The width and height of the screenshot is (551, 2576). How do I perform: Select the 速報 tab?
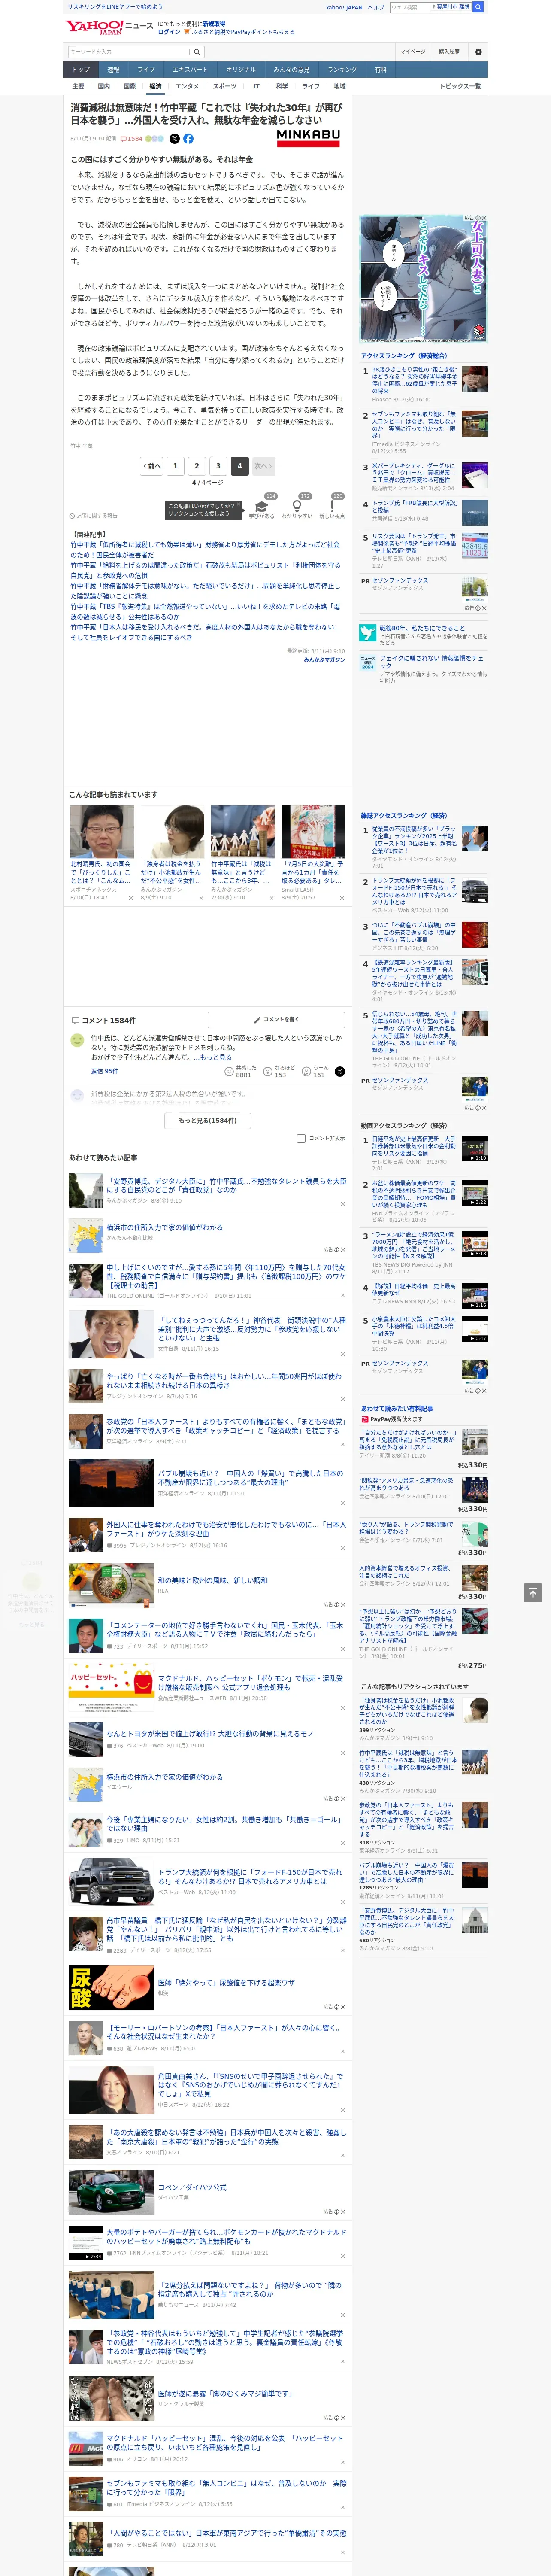click(113, 70)
